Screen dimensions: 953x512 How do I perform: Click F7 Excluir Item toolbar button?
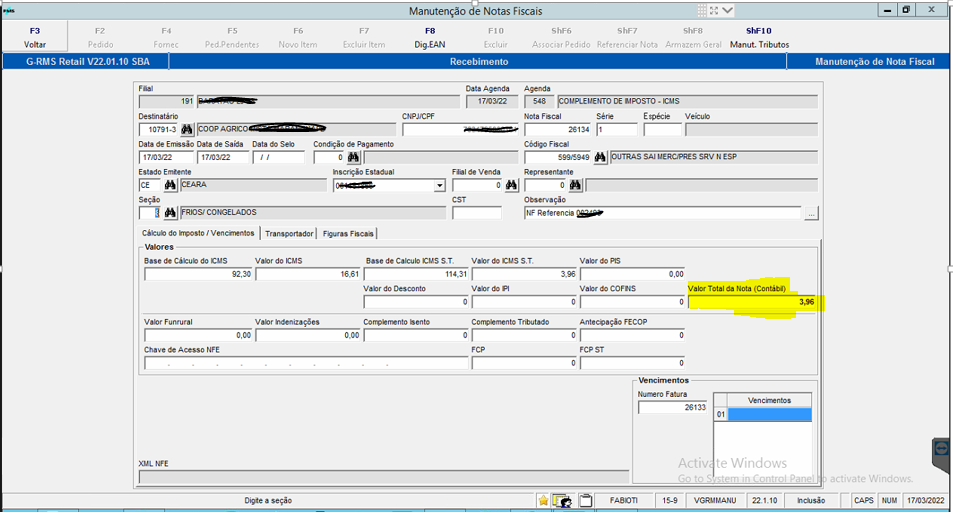coord(363,37)
